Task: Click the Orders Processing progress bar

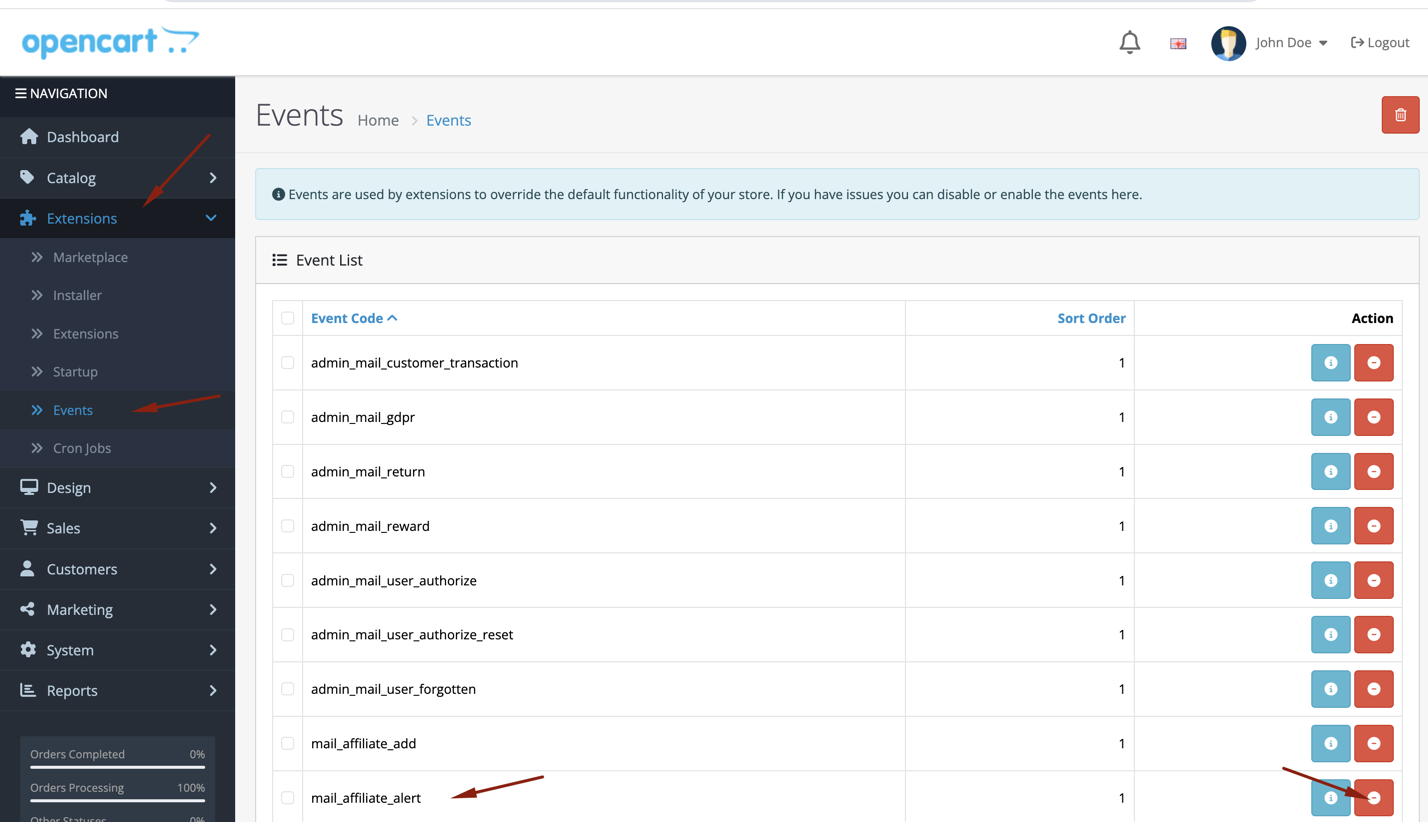Action: click(x=117, y=800)
